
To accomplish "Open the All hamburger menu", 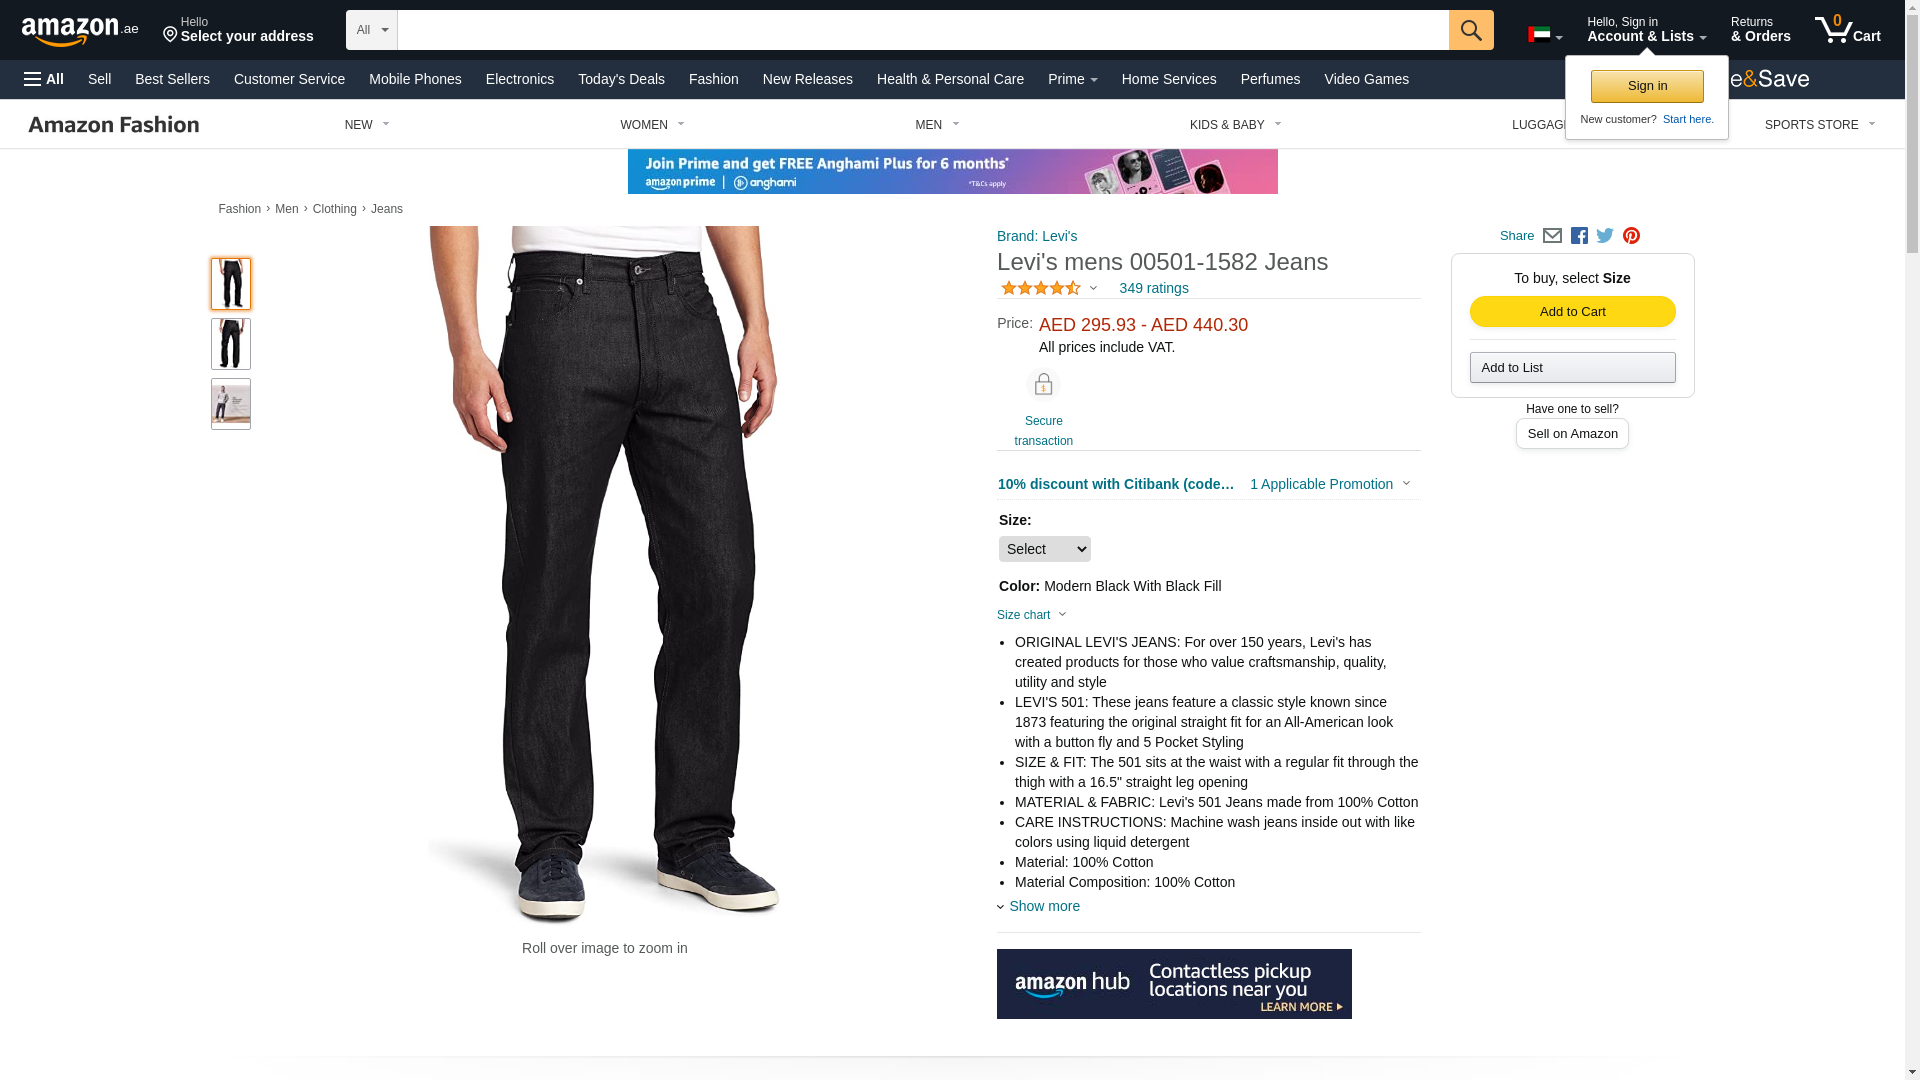I will tap(44, 79).
